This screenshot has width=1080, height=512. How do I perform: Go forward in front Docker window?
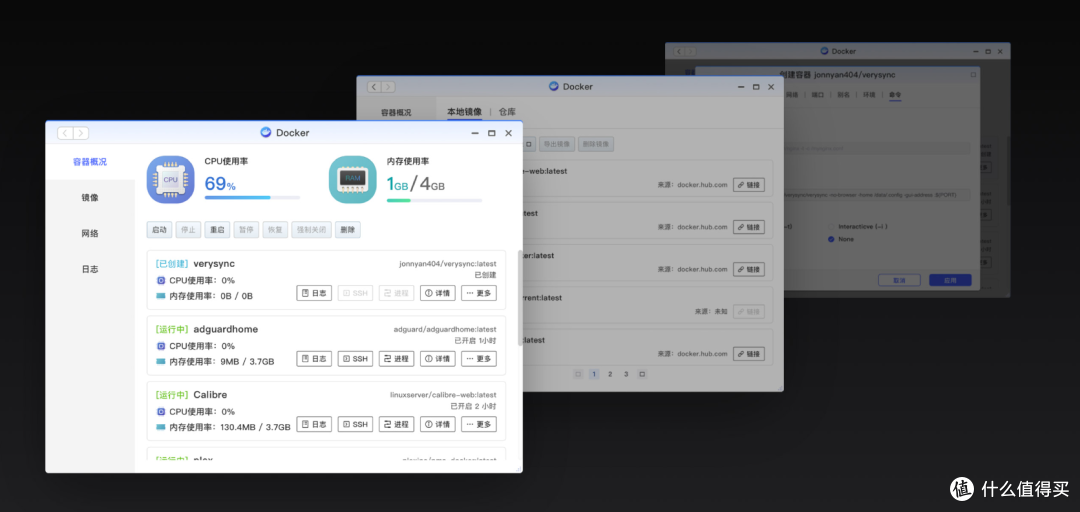81,133
